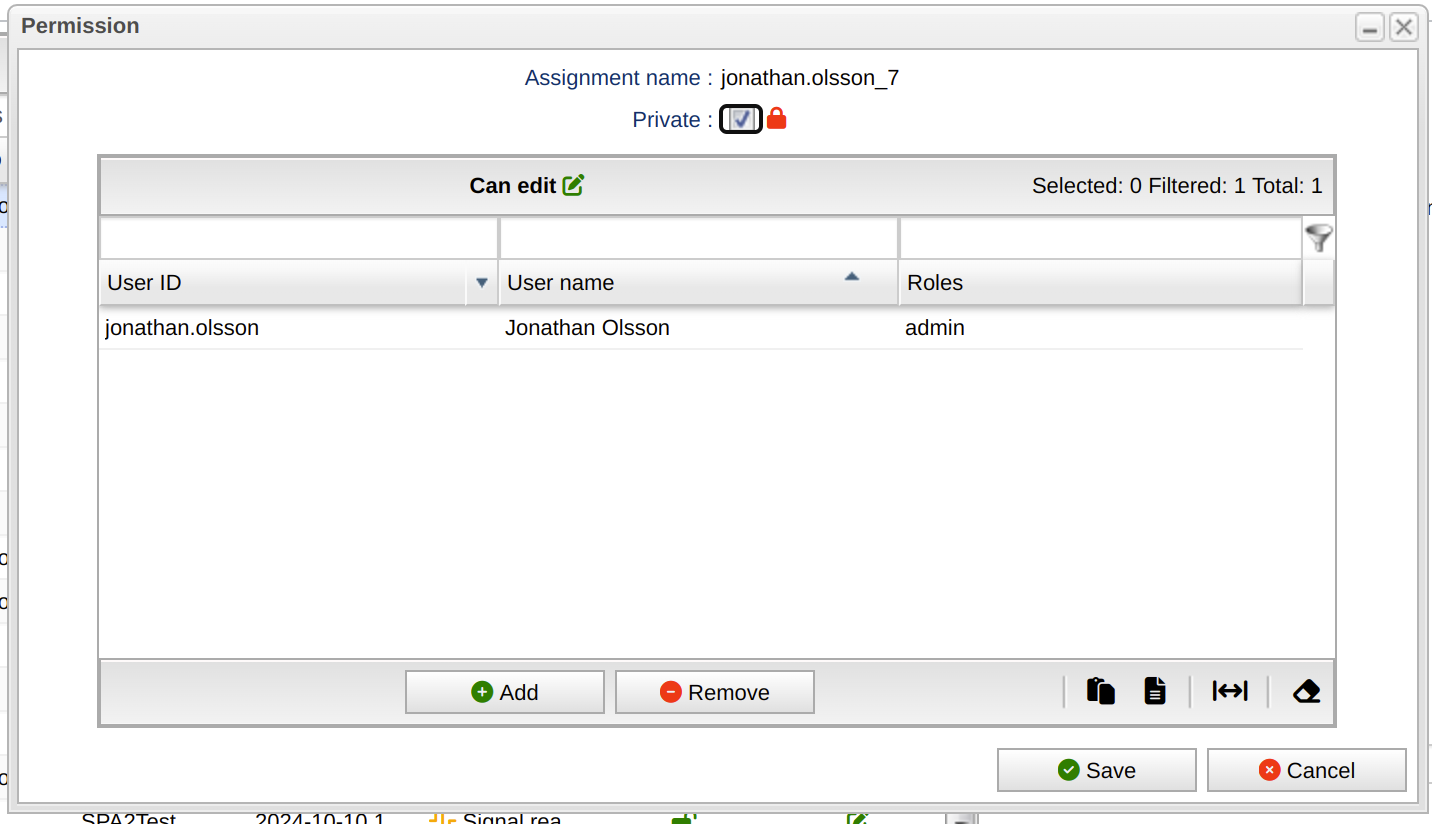The width and height of the screenshot is (1432, 824).
Task: Click the eraser clear icon
Action: click(1306, 691)
